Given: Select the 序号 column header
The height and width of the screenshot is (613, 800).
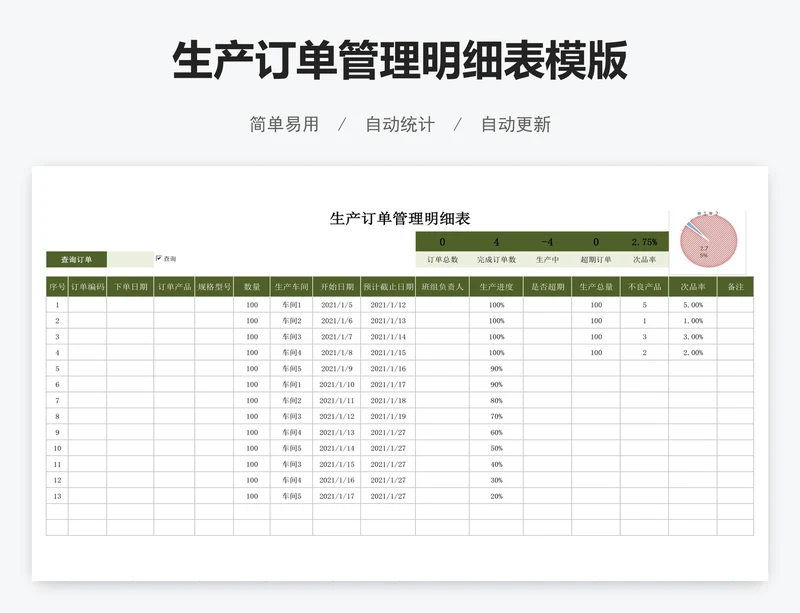Looking at the screenshot, I should (57, 287).
